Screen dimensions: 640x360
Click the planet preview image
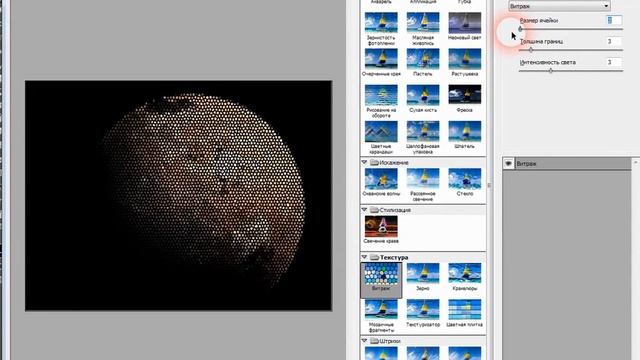(178, 196)
